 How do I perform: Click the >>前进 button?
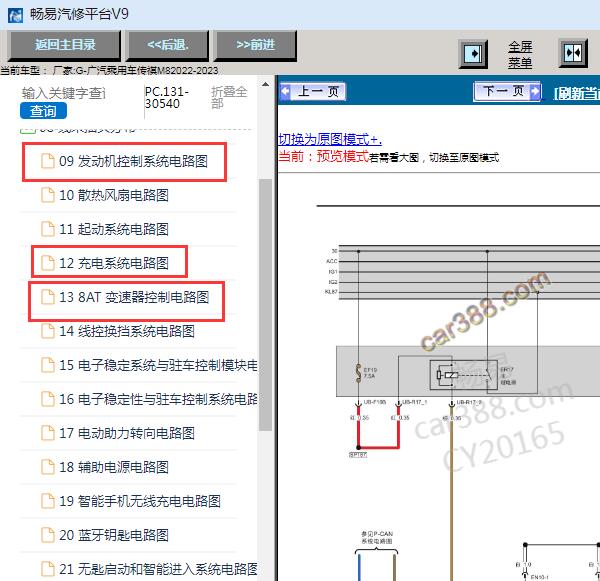point(256,45)
